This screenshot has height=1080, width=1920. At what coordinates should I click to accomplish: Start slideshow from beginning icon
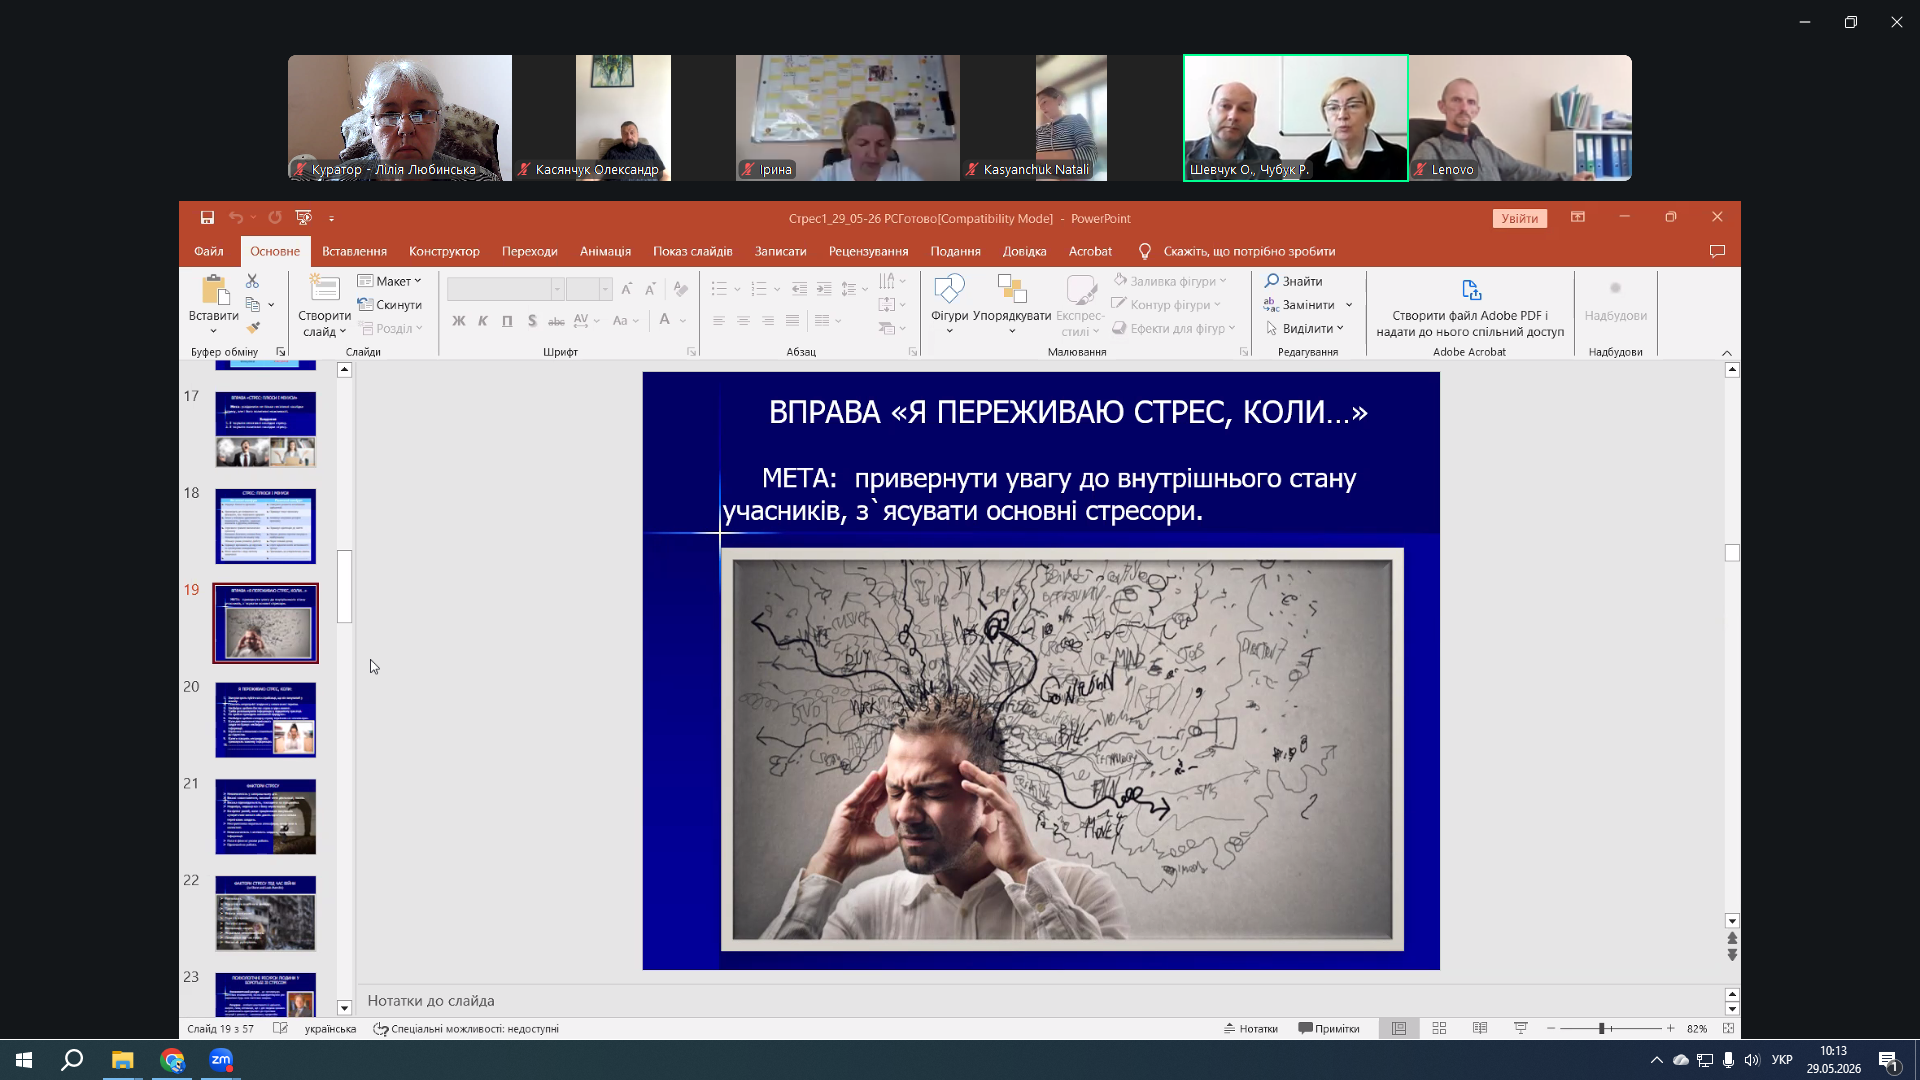(x=304, y=218)
